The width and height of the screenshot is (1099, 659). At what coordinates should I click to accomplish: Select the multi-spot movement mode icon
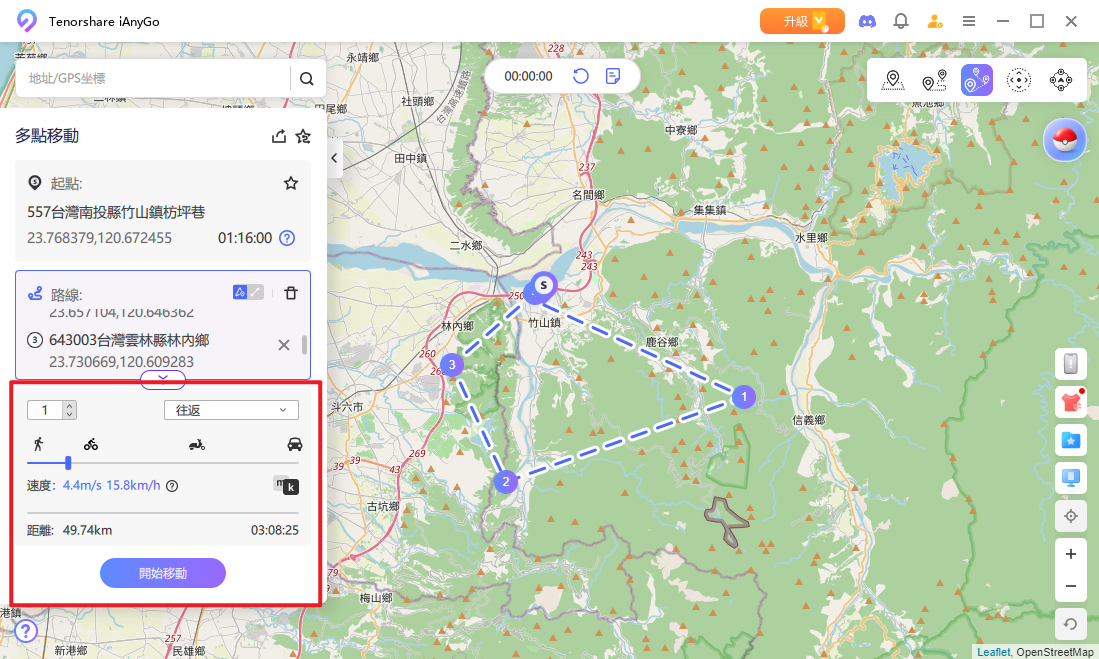pyautogui.click(x=976, y=80)
